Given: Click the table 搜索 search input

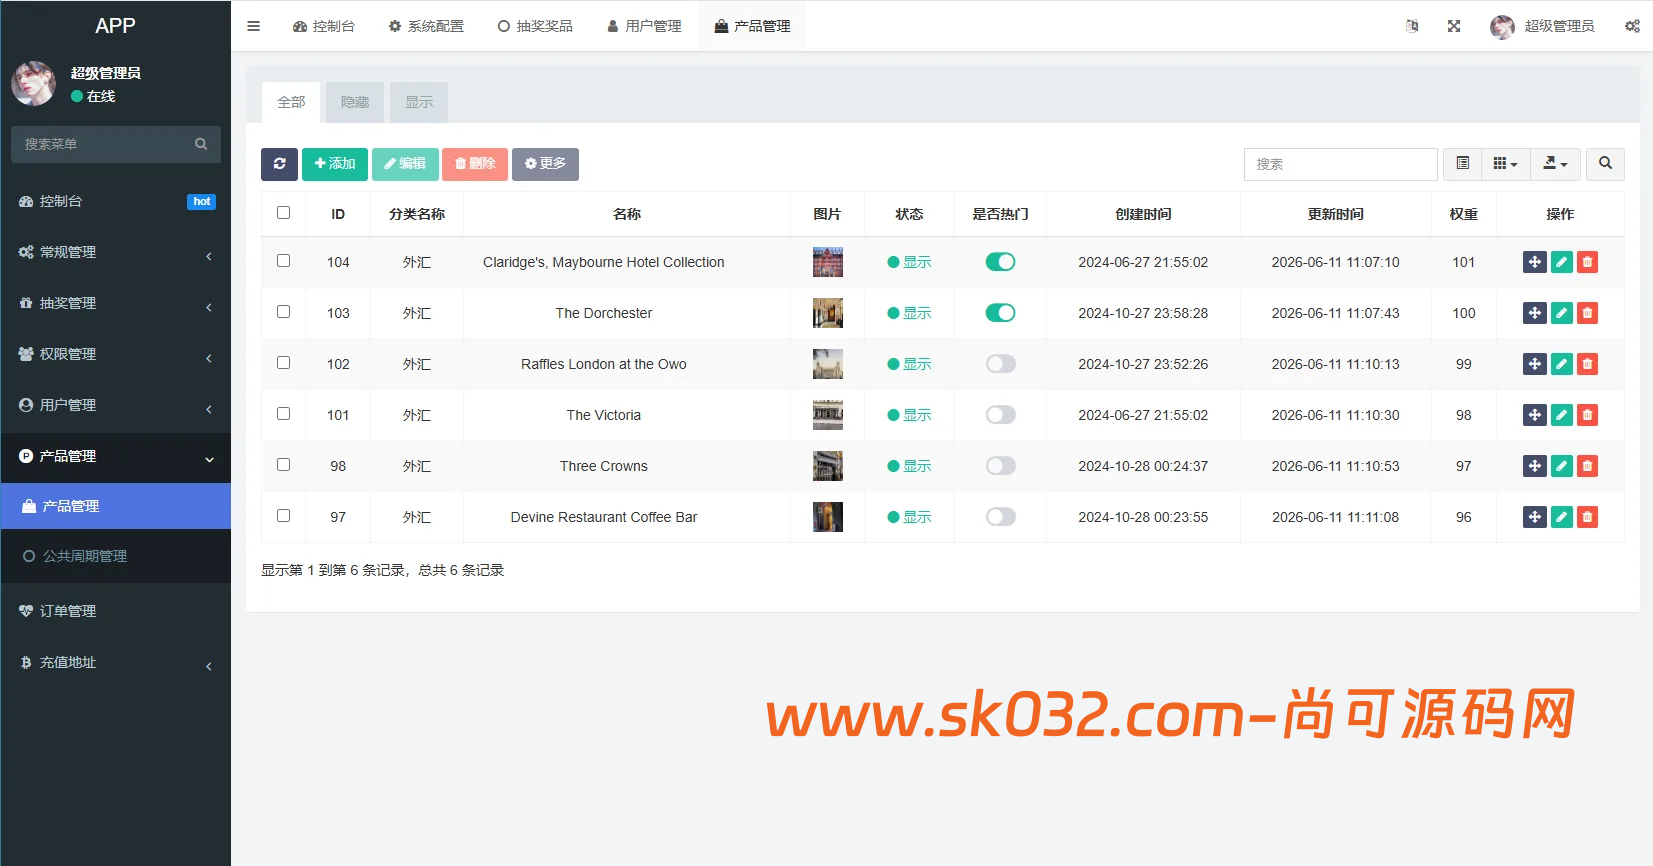Looking at the screenshot, I should pos(1340,164).
